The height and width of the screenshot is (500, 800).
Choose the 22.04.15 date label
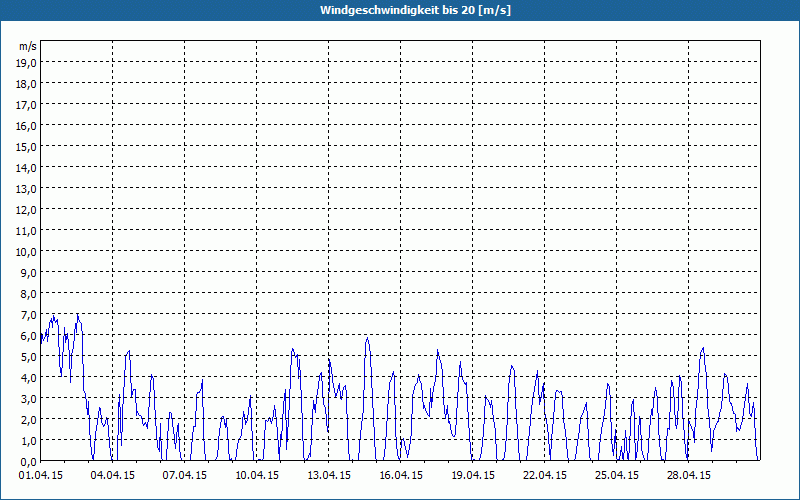545,476
